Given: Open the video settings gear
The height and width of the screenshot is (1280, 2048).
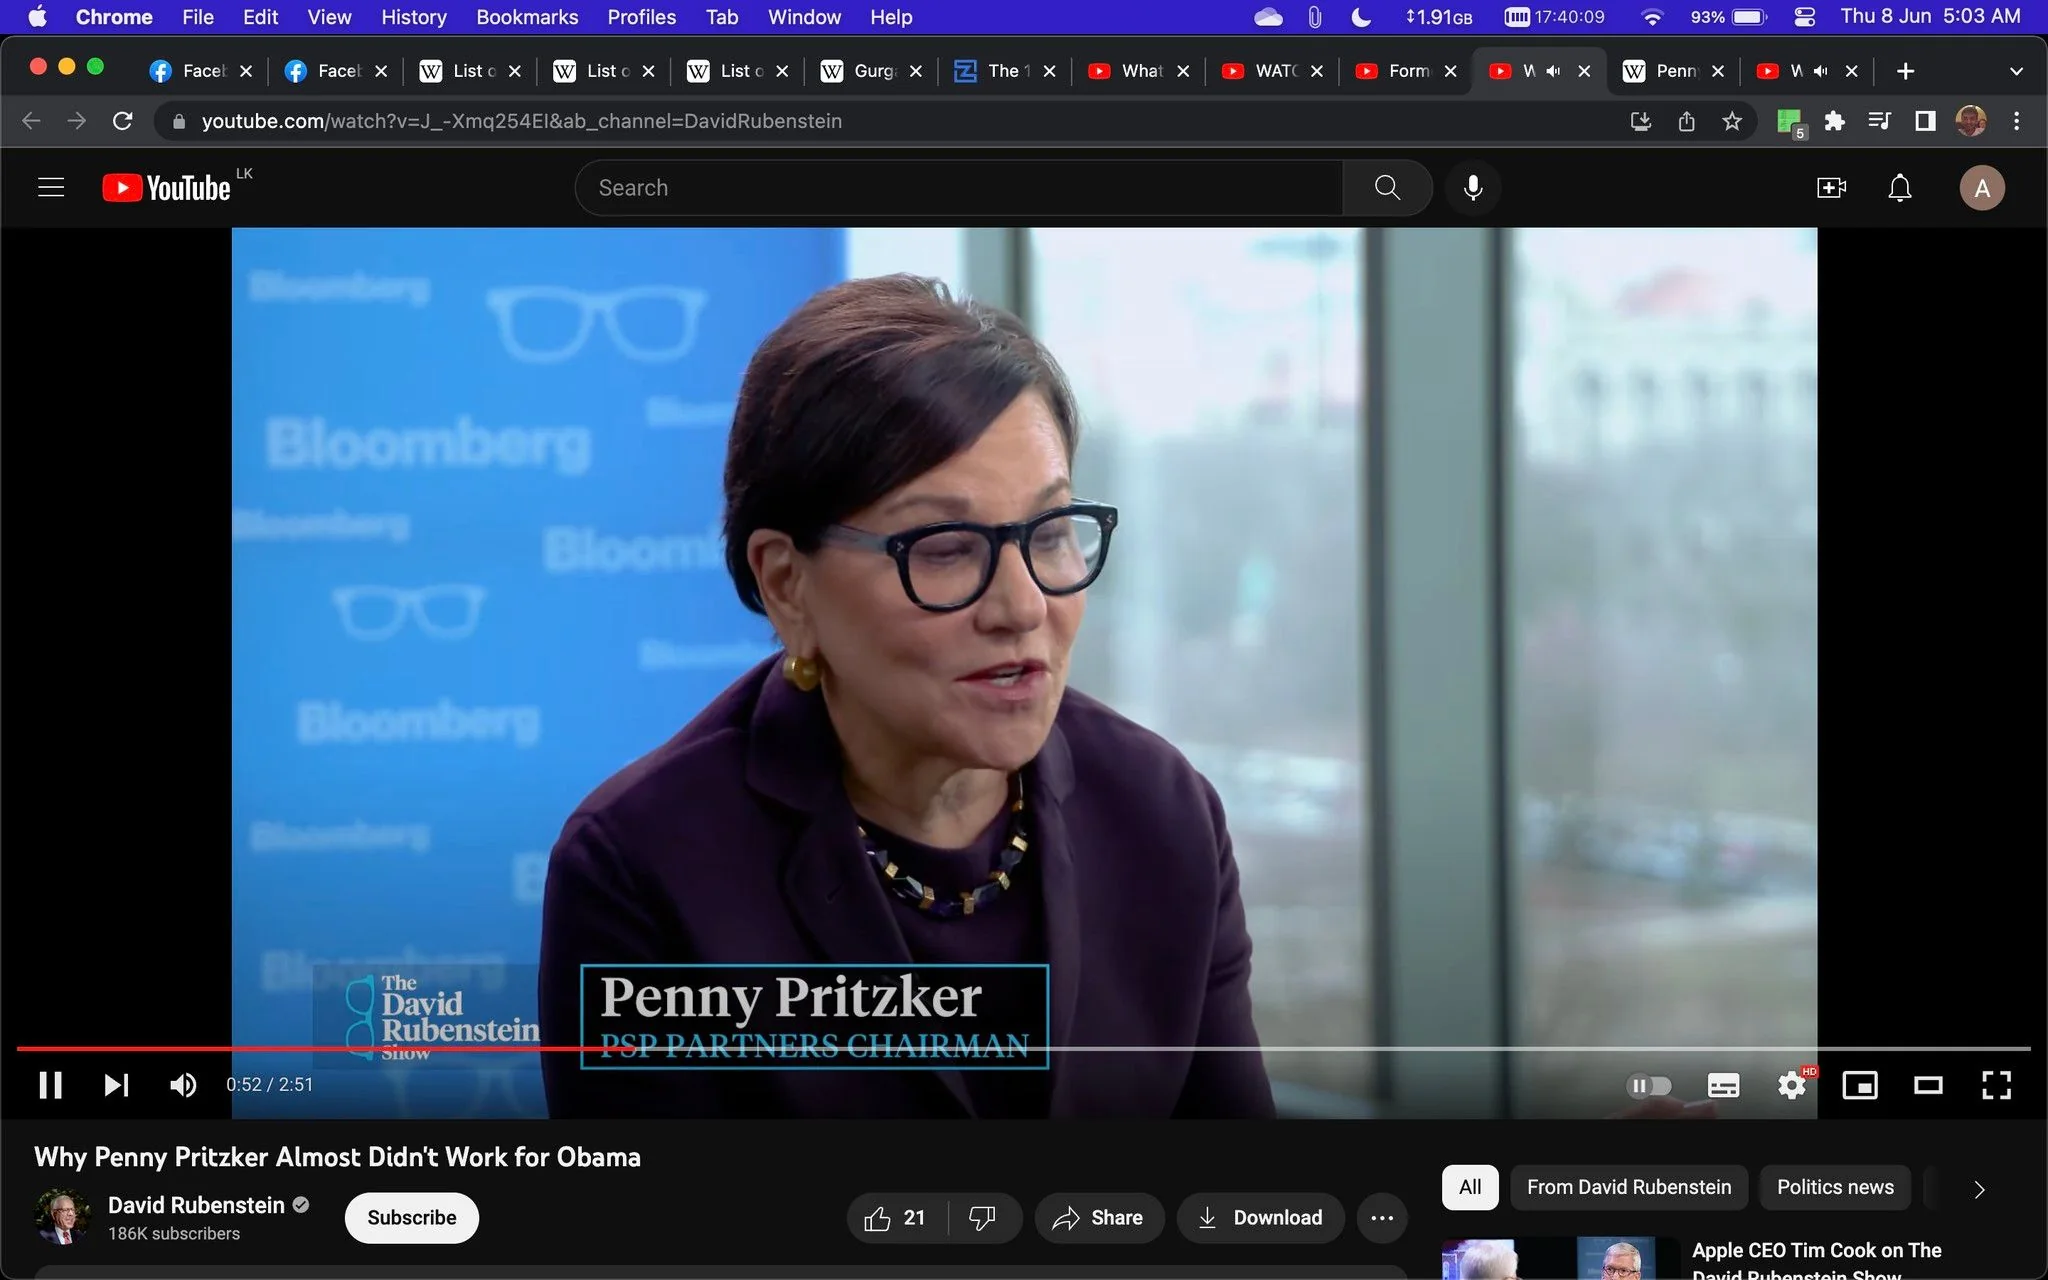Looking at the screenshot, I should 1792,1085.
